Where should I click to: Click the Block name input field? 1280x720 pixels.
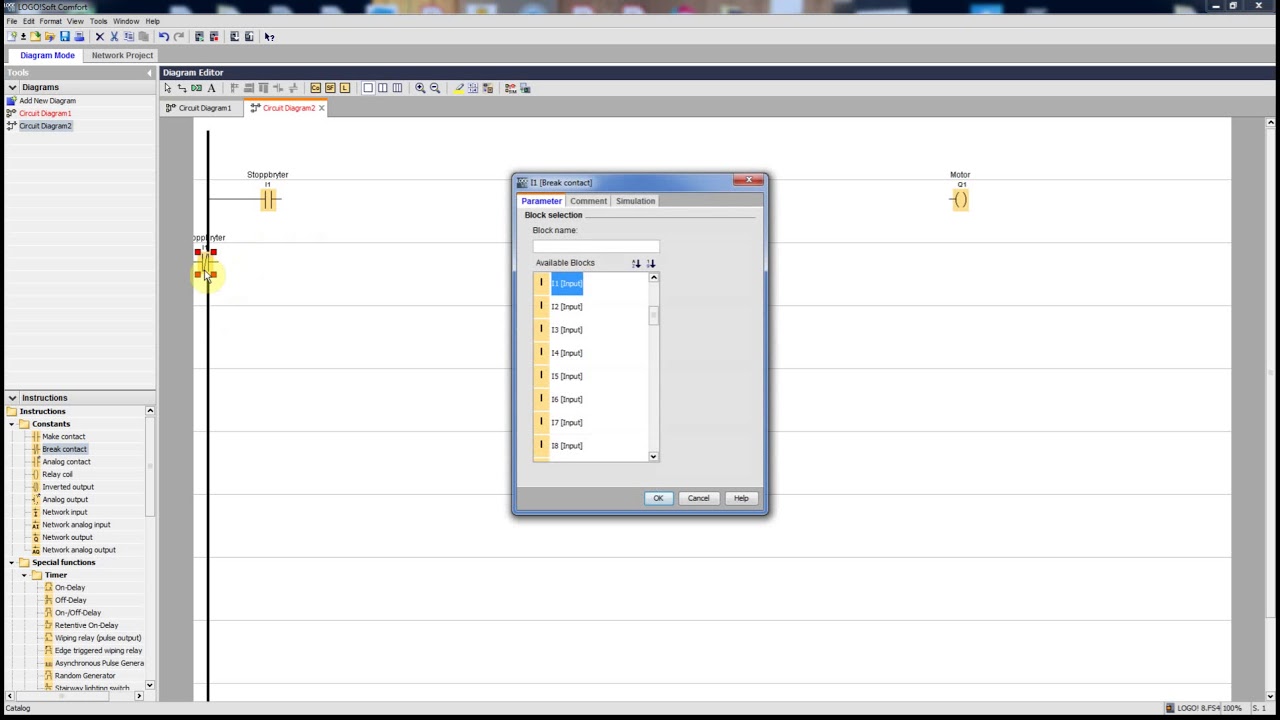click(x=596, y=246)
